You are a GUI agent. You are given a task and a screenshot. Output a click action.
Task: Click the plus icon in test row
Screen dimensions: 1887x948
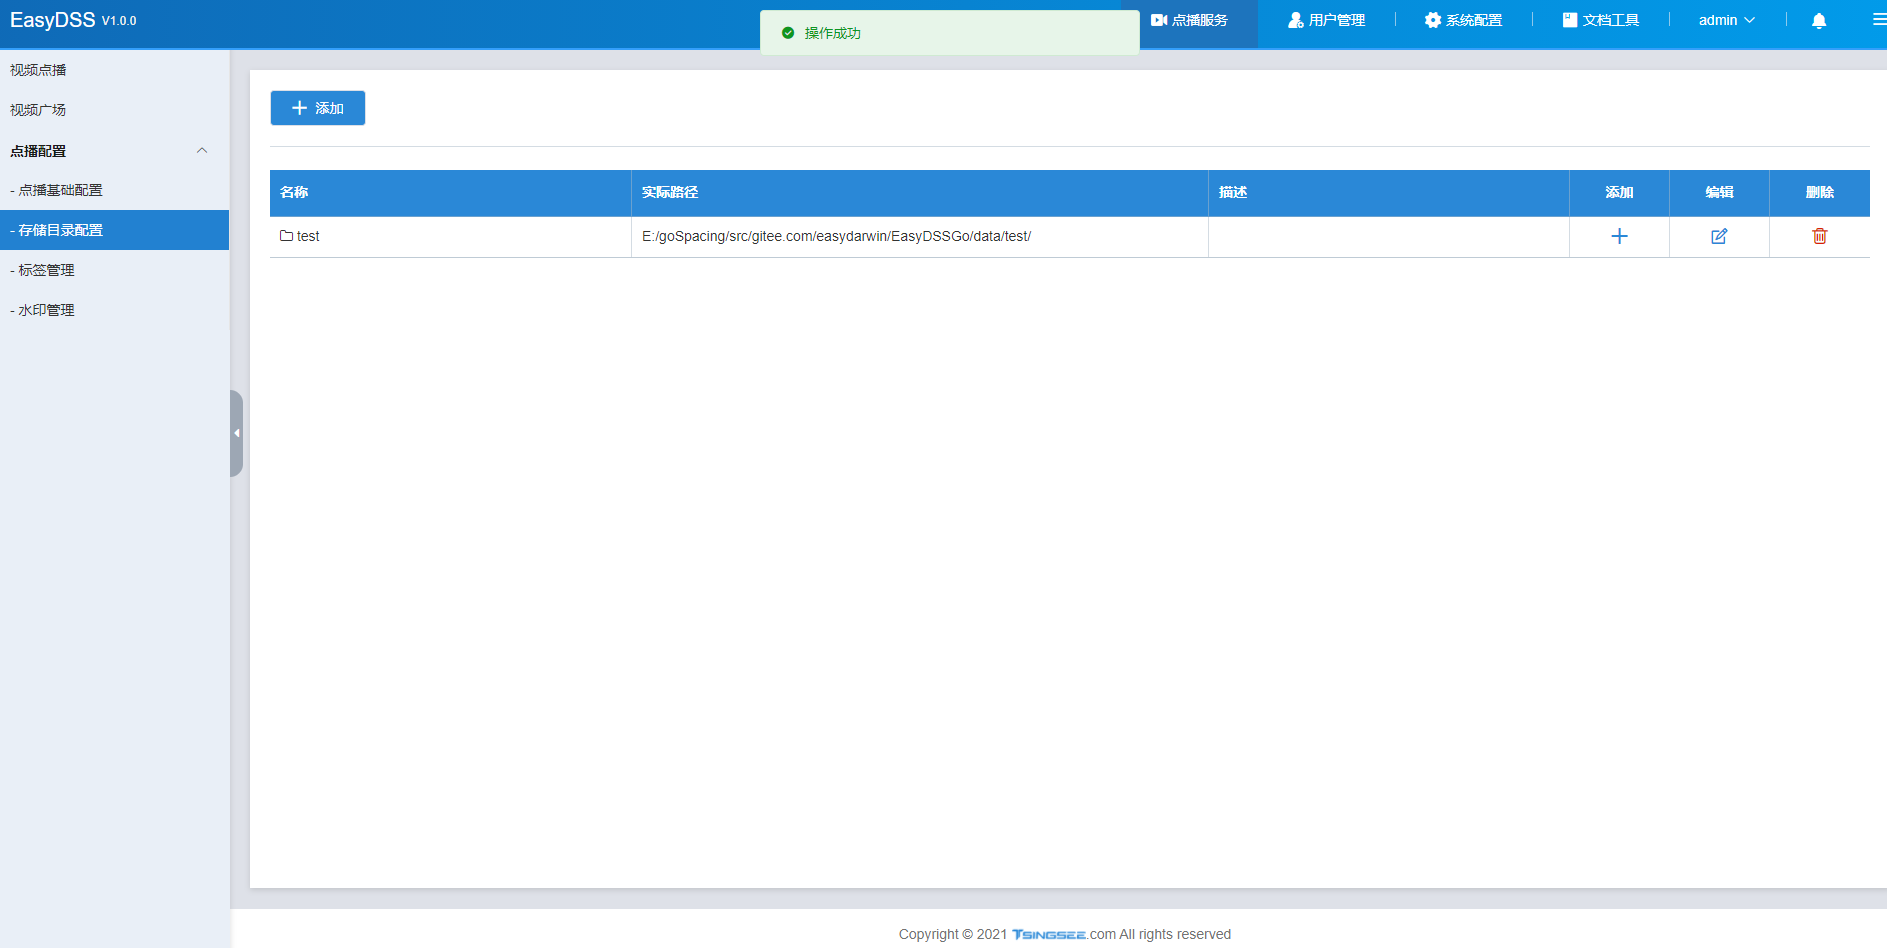[1619, 236]
